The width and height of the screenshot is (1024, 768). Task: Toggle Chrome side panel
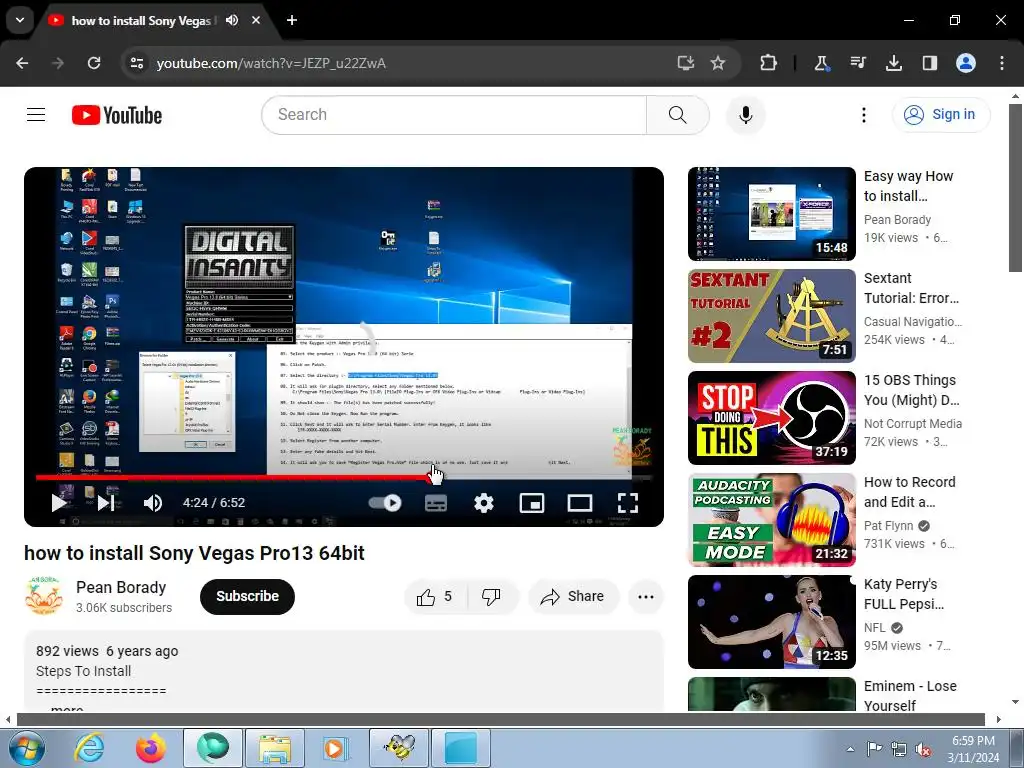pyautogui.click(x=929, y=63)
